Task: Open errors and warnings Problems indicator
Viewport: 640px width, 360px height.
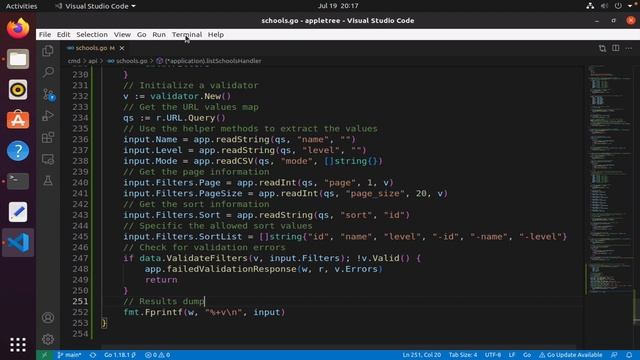Action: (157, 355)
